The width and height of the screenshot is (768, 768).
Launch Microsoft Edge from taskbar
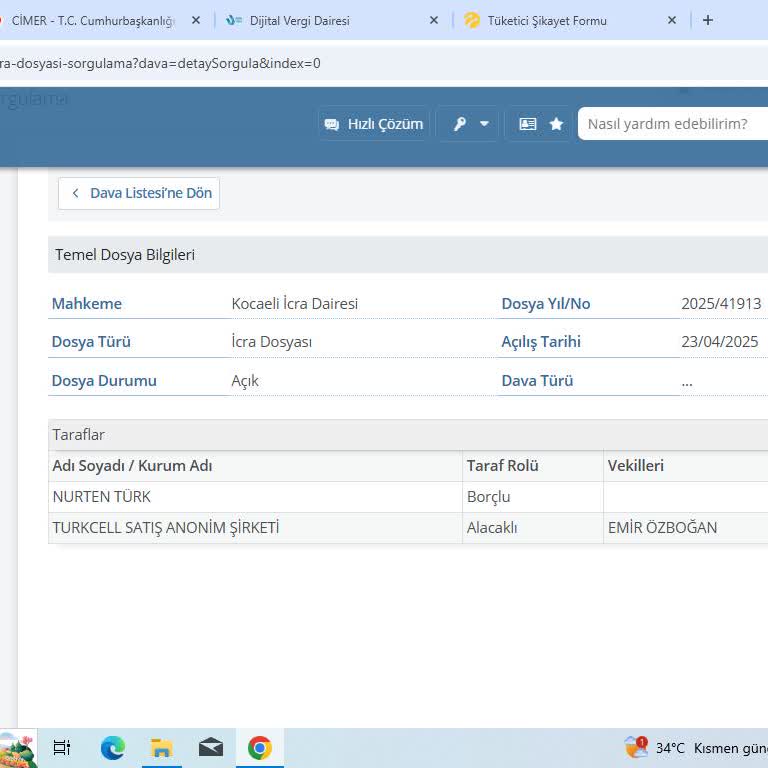113,748
